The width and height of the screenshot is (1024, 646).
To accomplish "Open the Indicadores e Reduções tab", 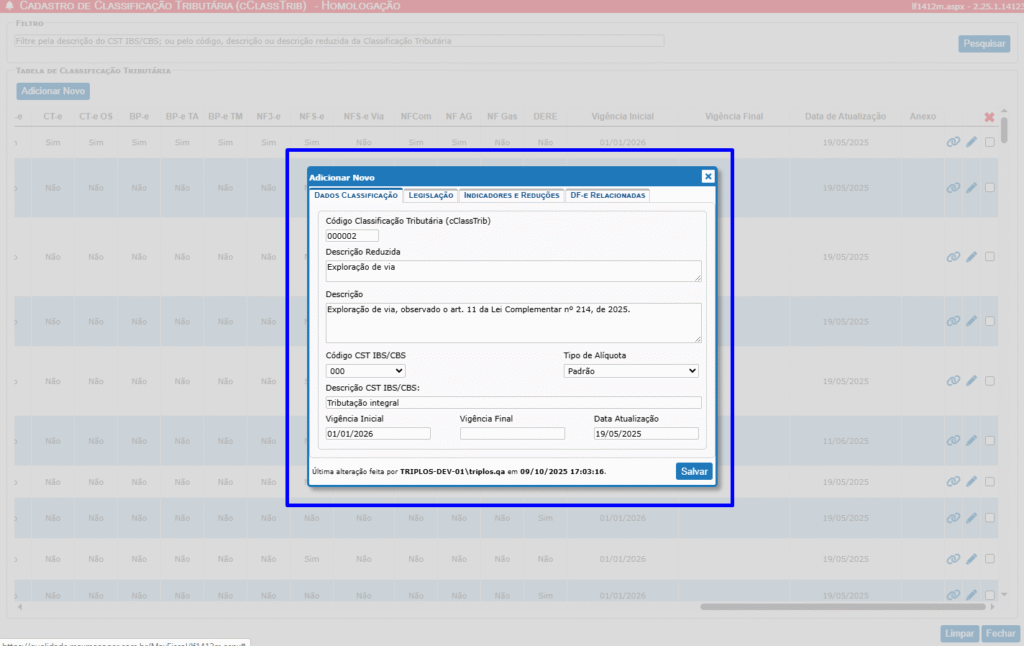I will (510, 195).
